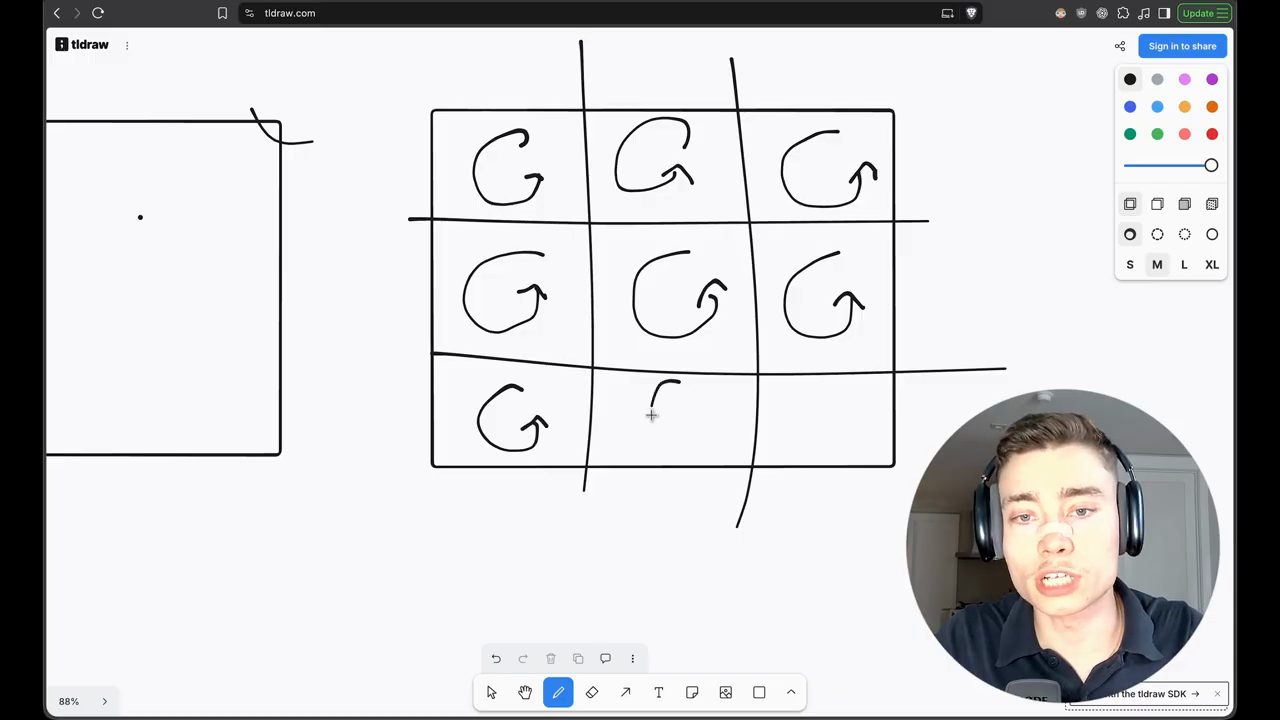The image size is (1280, 720).
Task: Select the arrow pointer Select tool
Action: [491, 692]
